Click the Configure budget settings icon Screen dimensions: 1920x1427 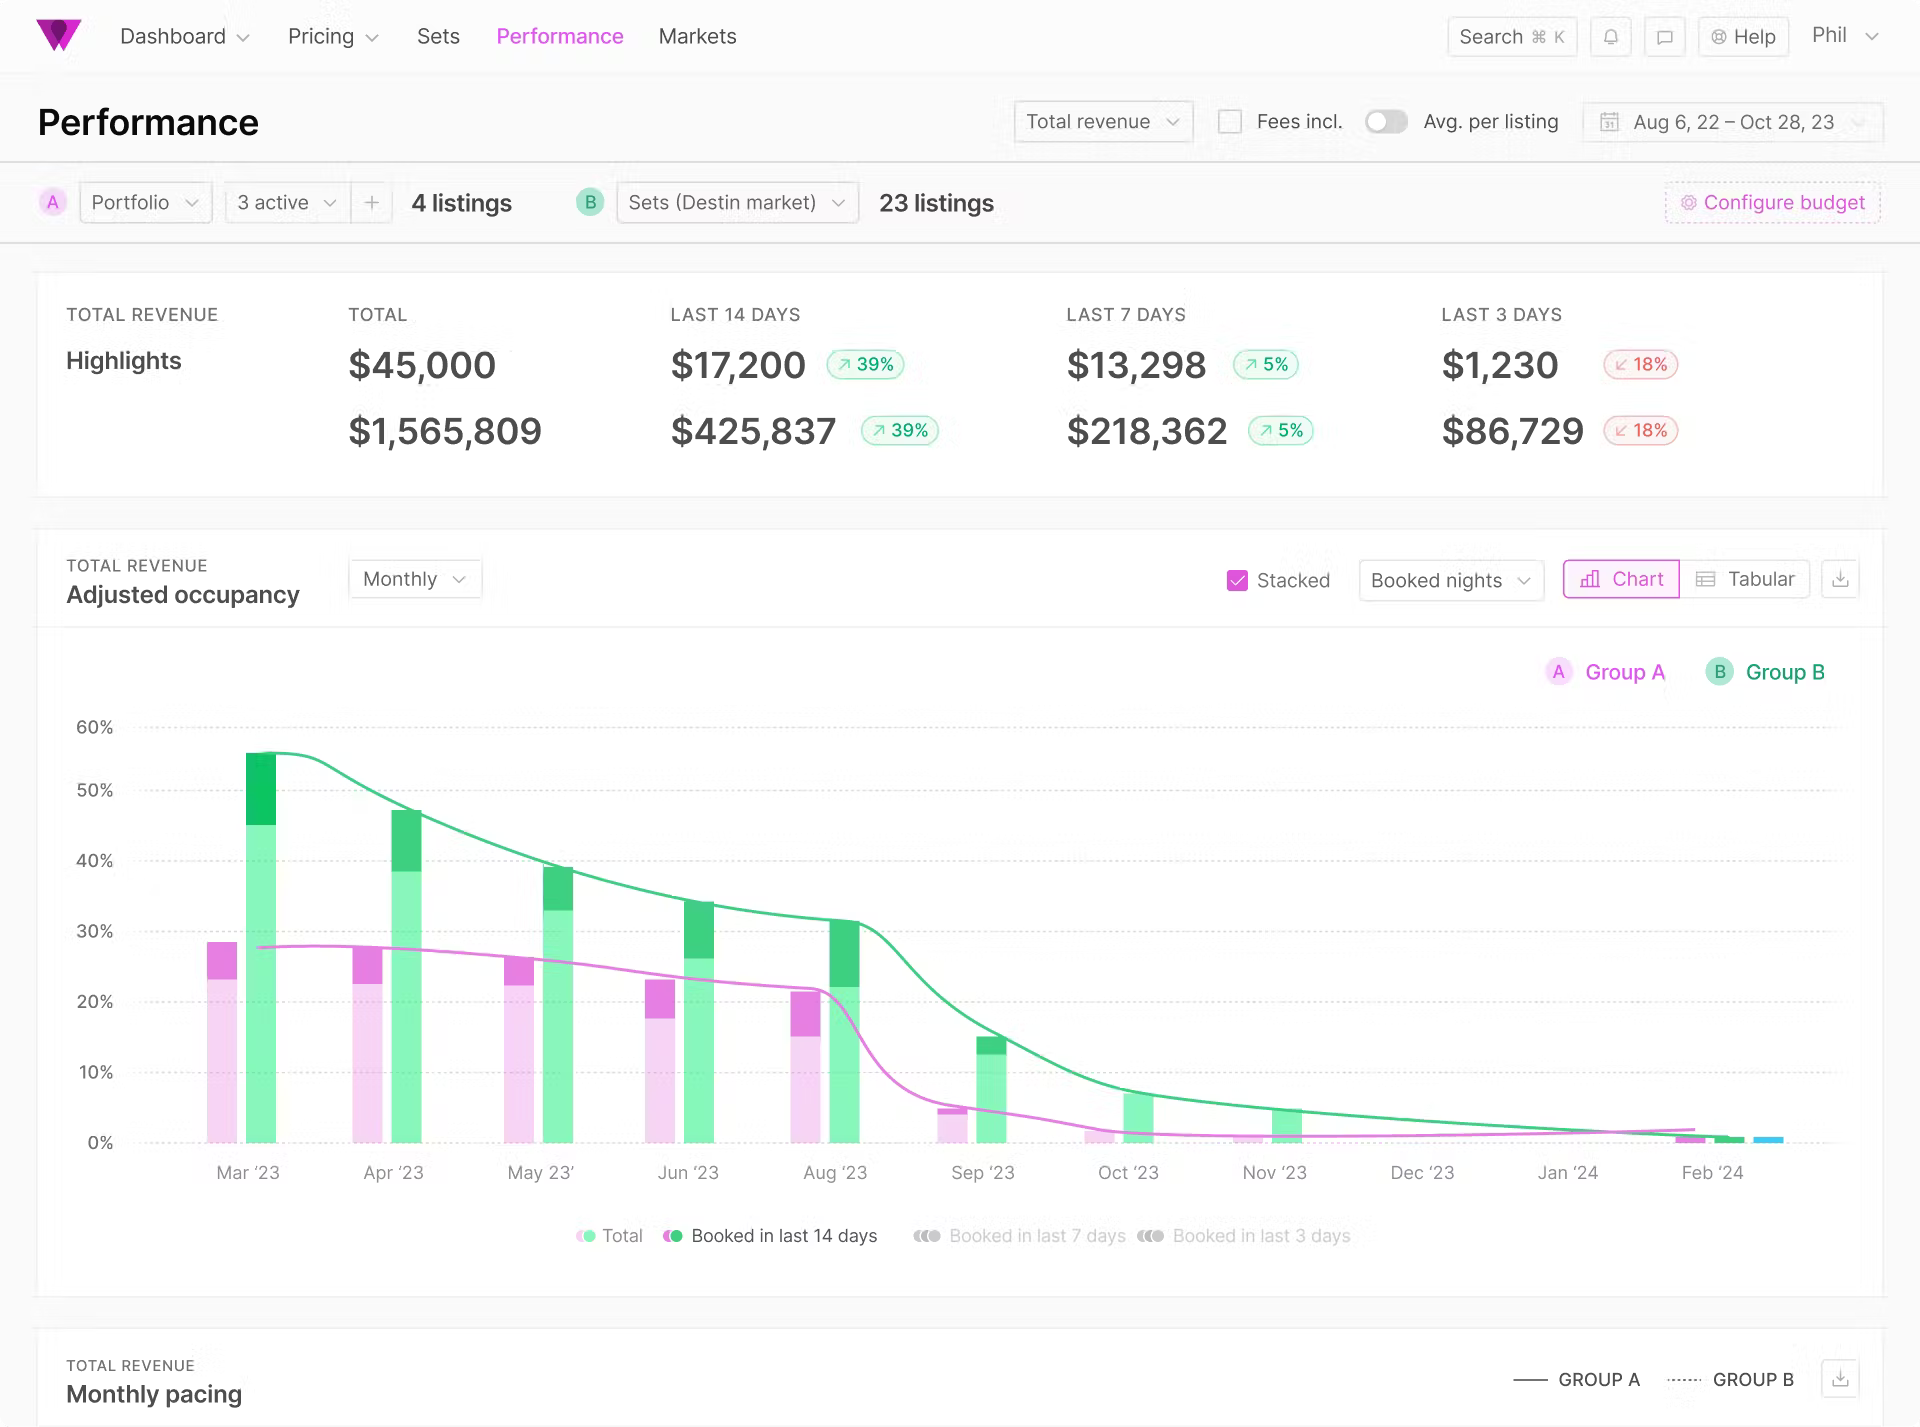(1689, 202)
